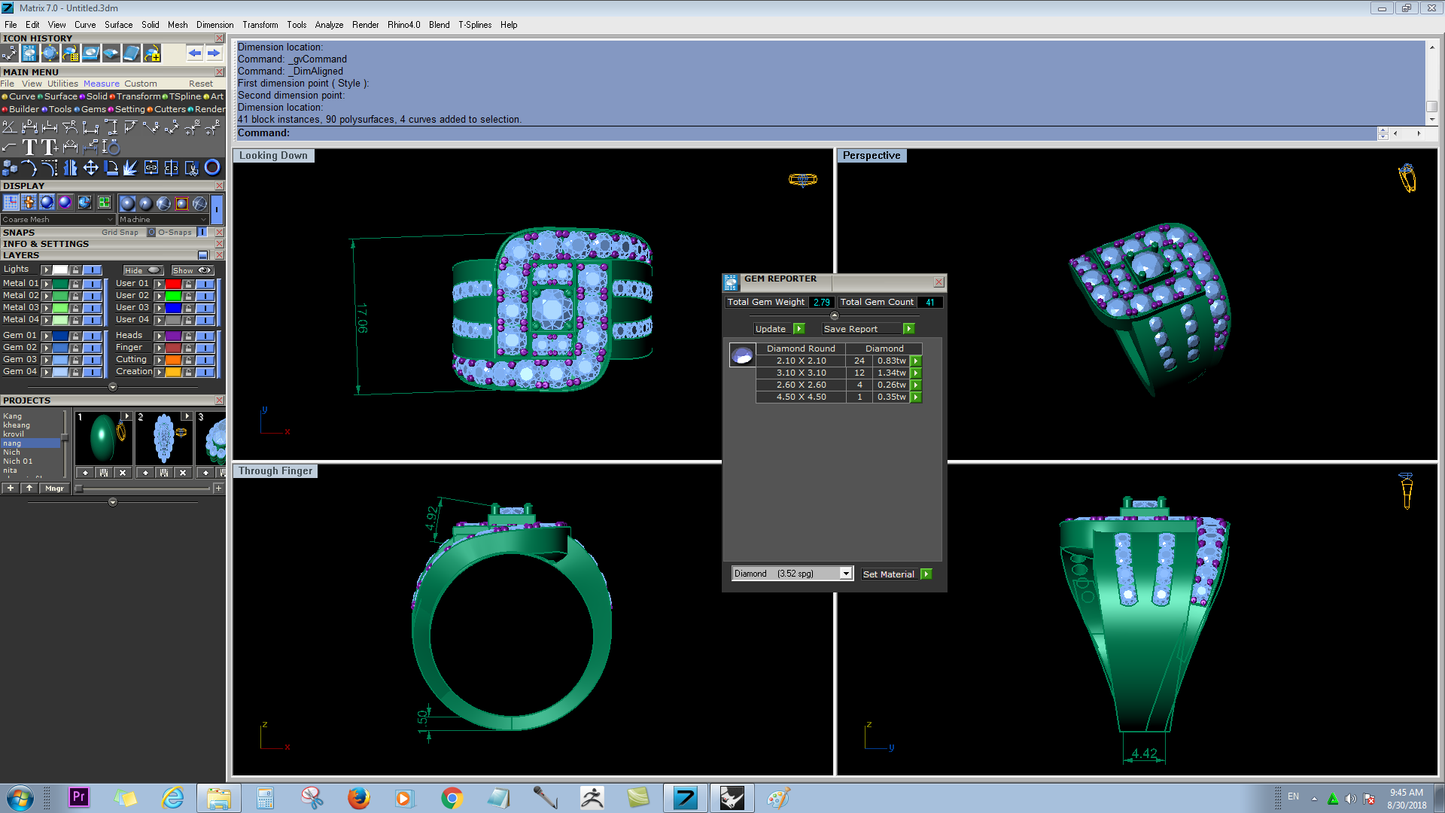Toggle Gem 02 layer on/off switch
The height and width of the screenshot is (813, 1445).
point(92,347)
